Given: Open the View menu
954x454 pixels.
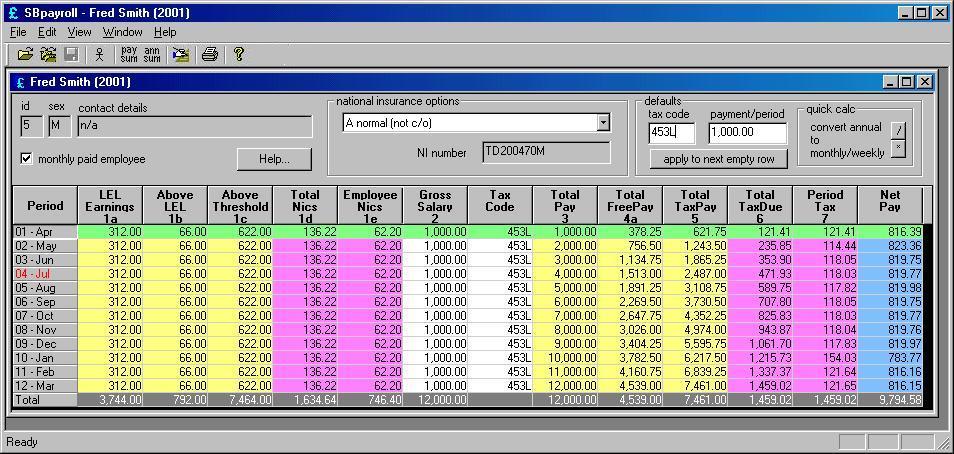Looking at the screenshot, I should (x=79, y=32).
